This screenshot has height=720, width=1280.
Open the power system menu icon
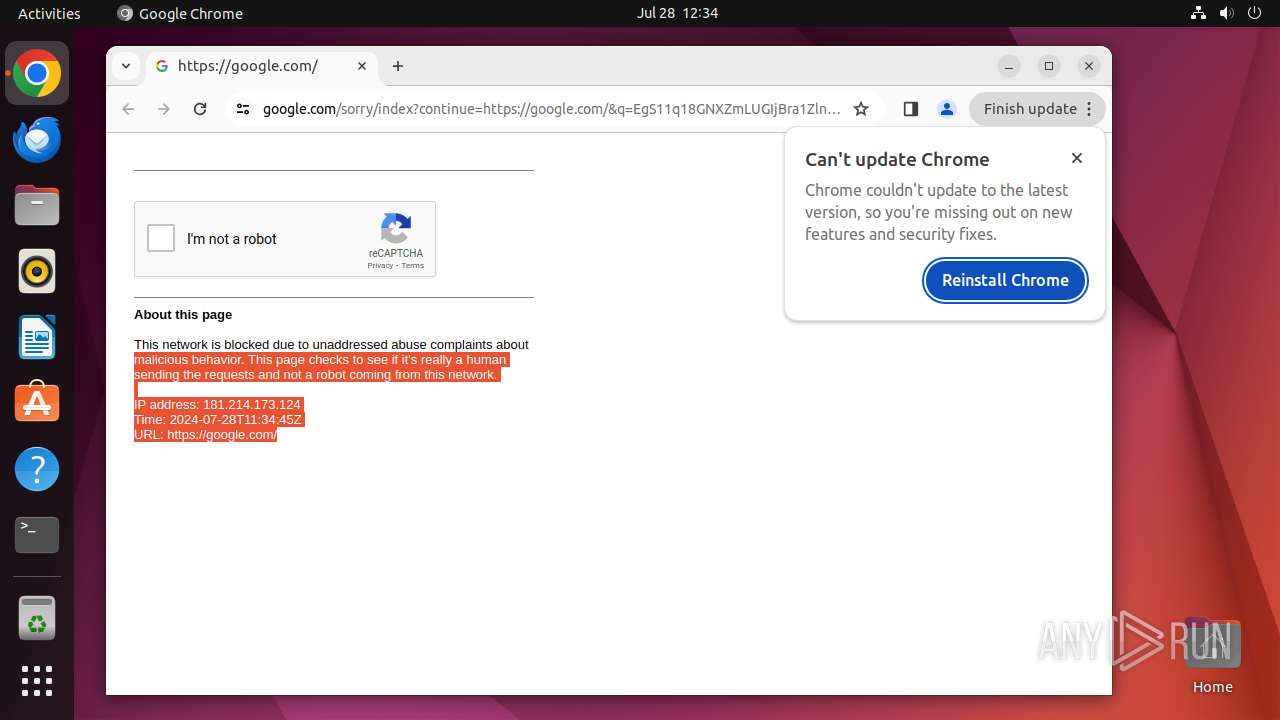click(x=1255, y=13)
